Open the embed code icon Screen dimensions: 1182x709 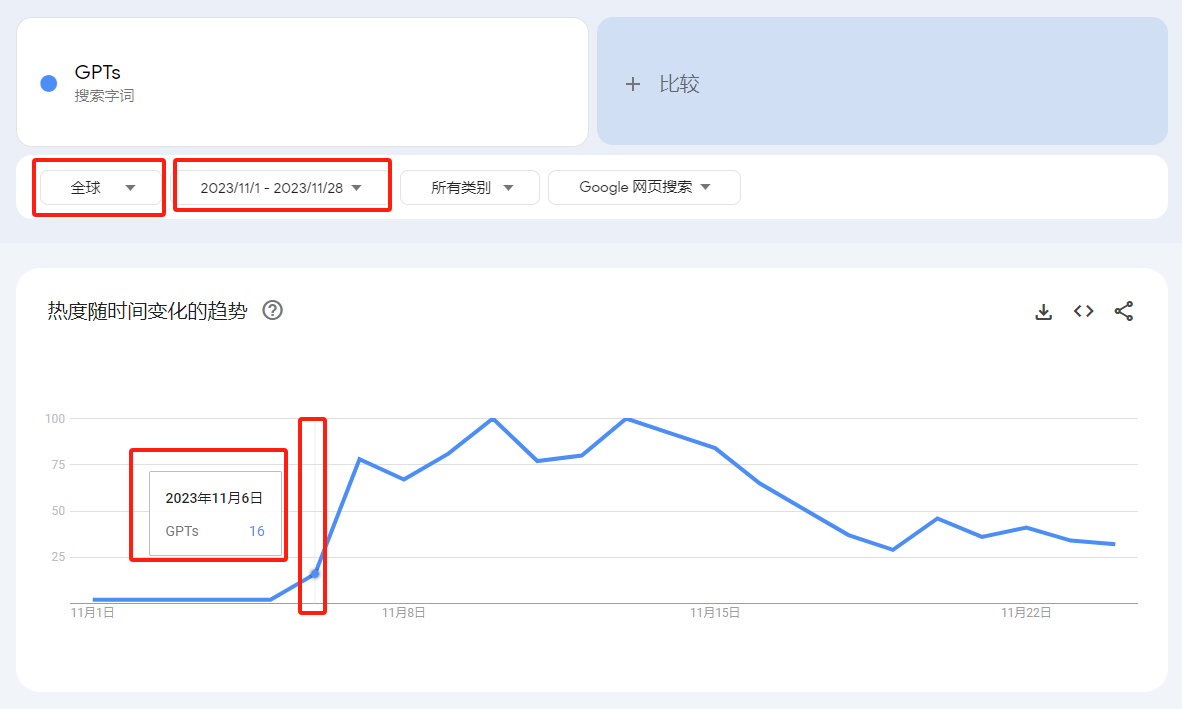click(1083, 311)
